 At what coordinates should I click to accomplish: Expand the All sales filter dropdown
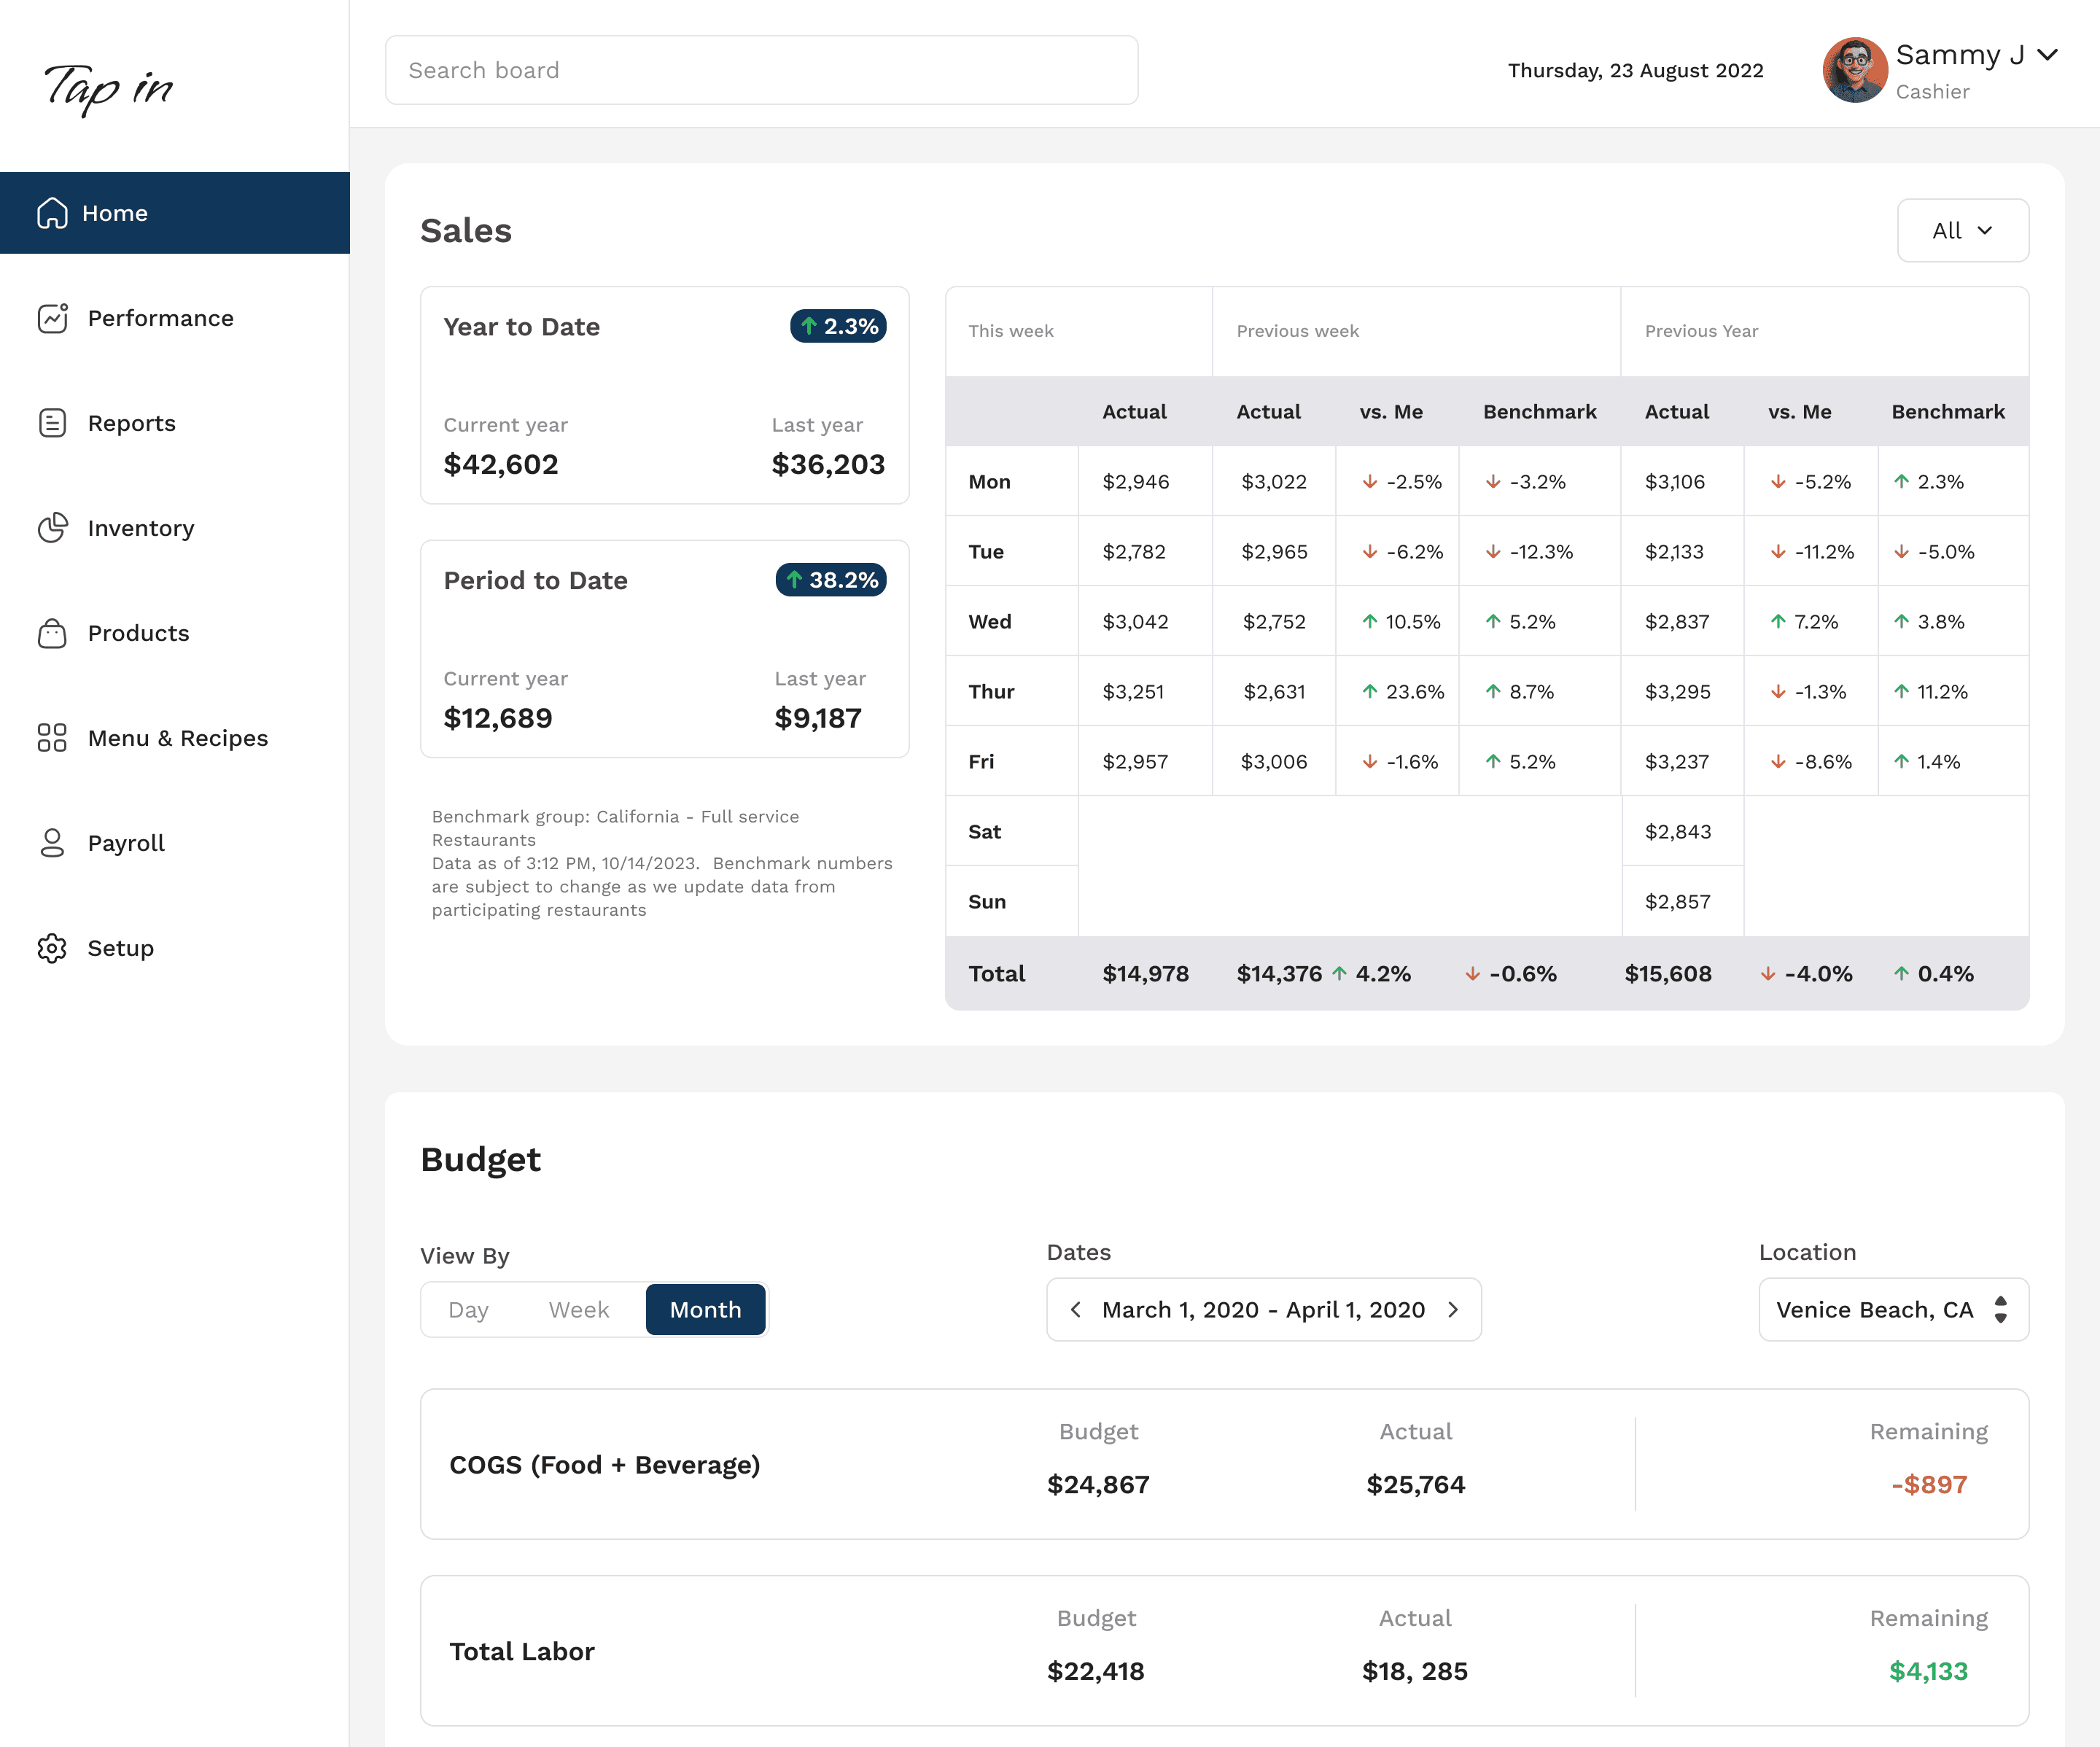1963,231
